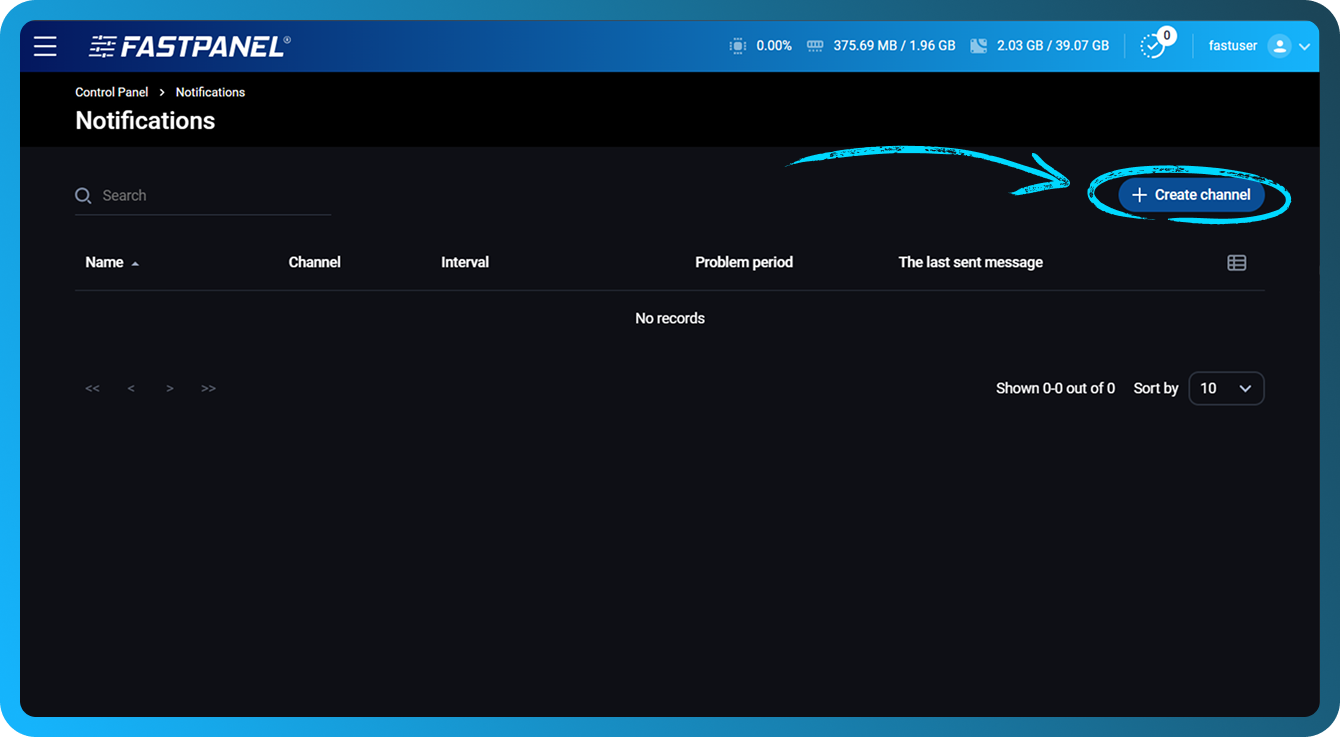This screenshot has height=737, width=1340.
Task: Jump to last page of results
Action: [208, 388]
